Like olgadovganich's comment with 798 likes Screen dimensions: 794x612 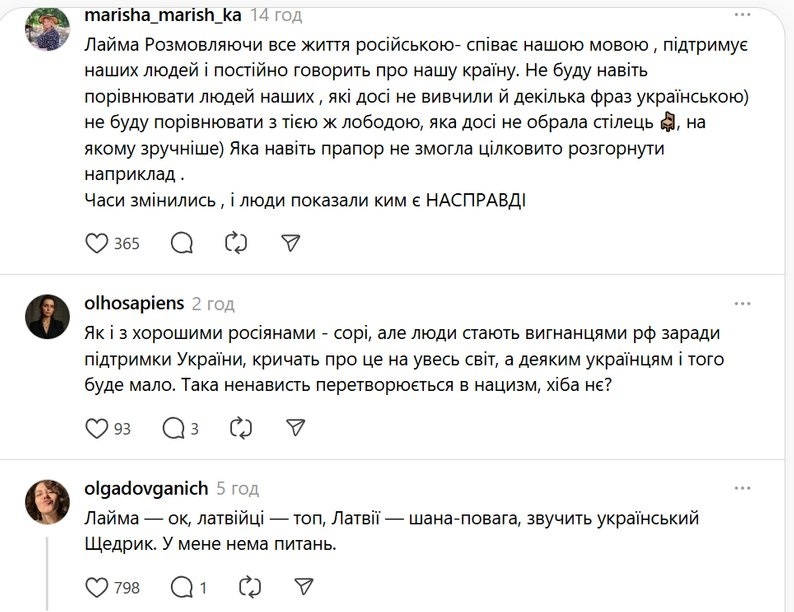96,587
